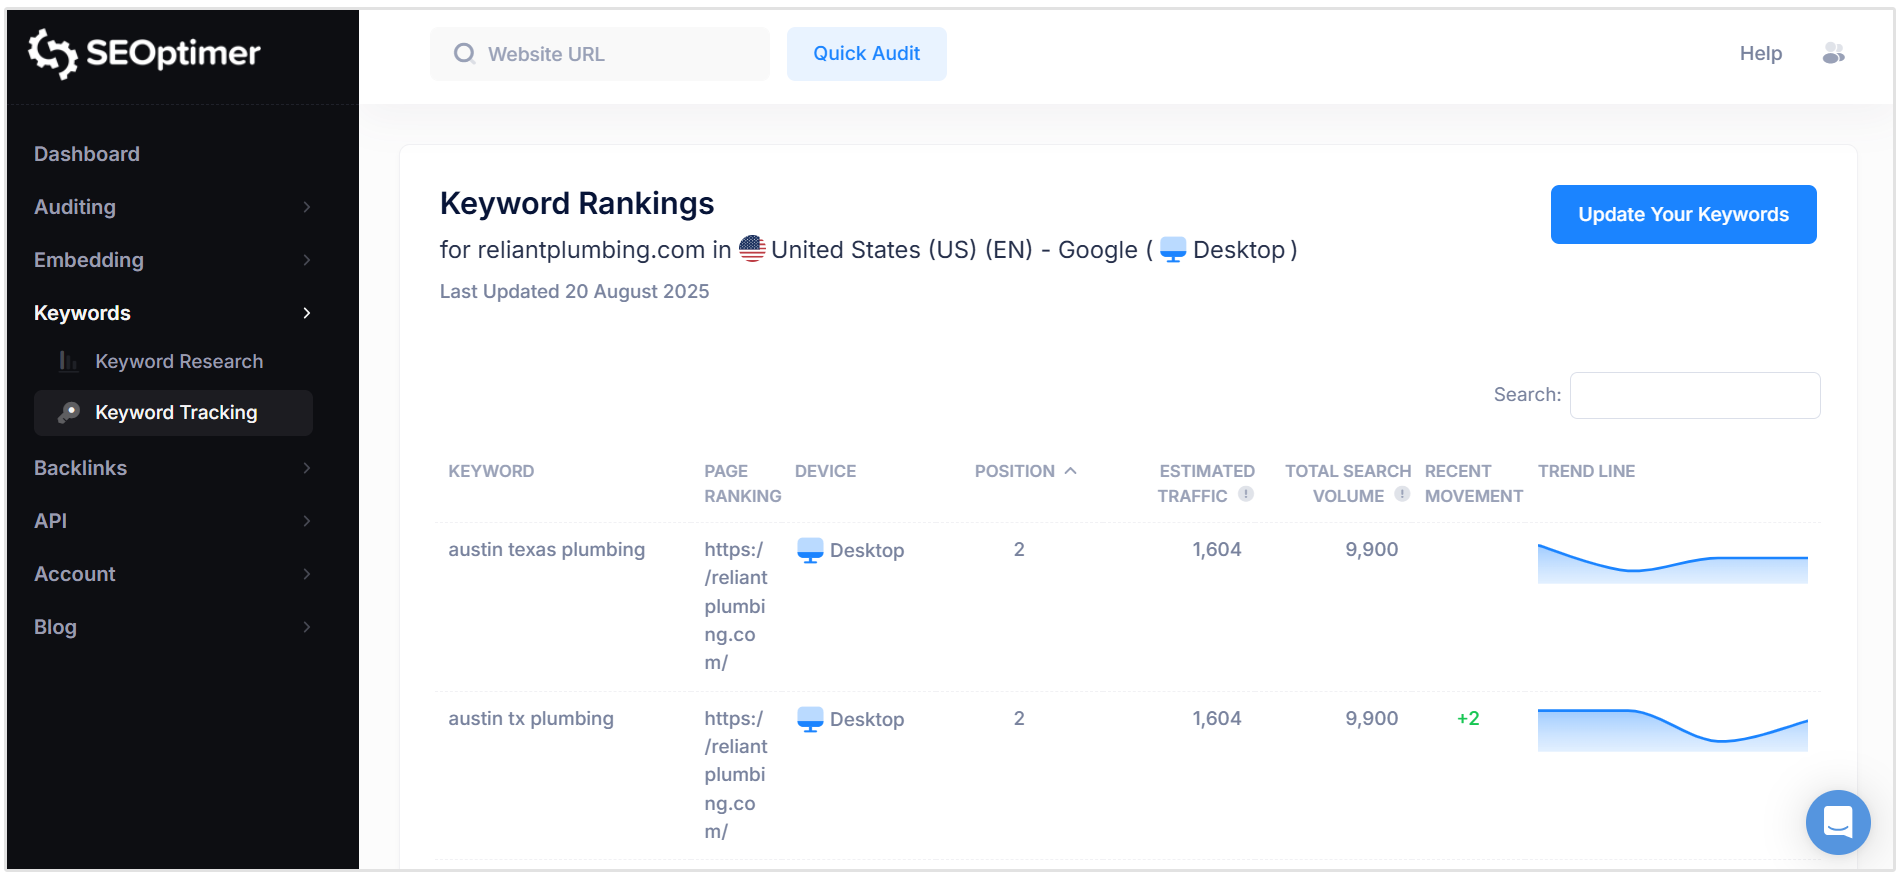This screenshot has width=1900, height=880.
Task: Focus the table Search input box
Action: pyautogui.click(x=1695, y=395)
